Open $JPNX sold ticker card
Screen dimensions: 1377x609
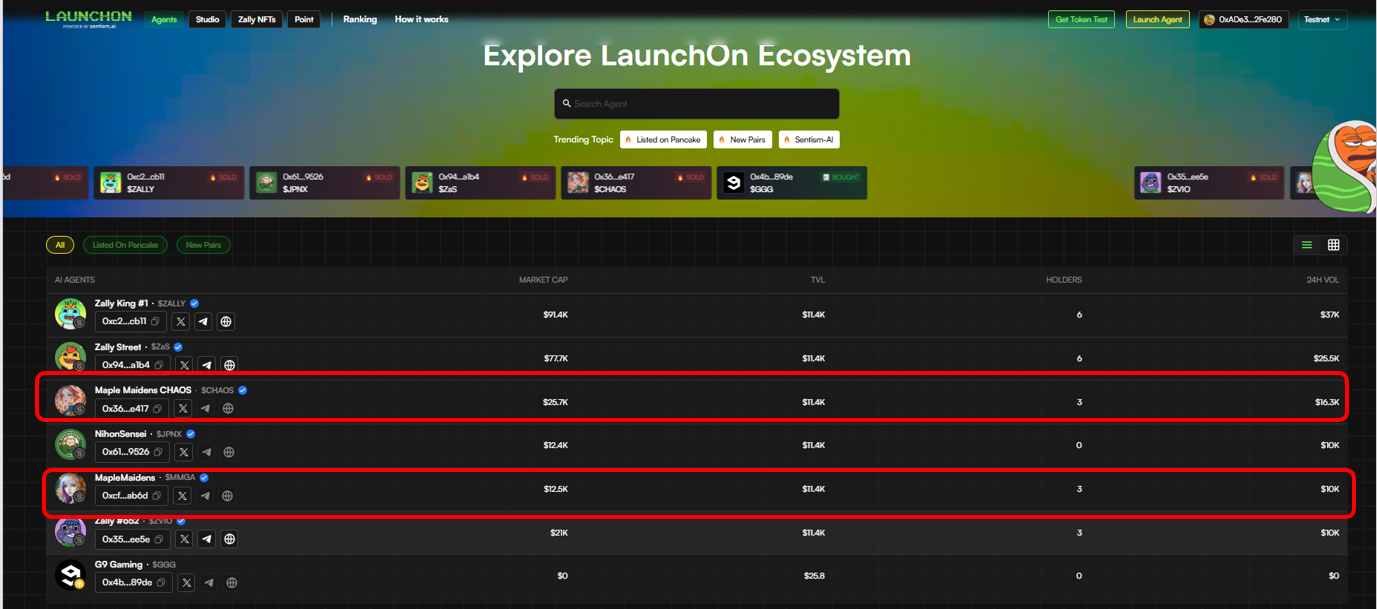point(324,183)
